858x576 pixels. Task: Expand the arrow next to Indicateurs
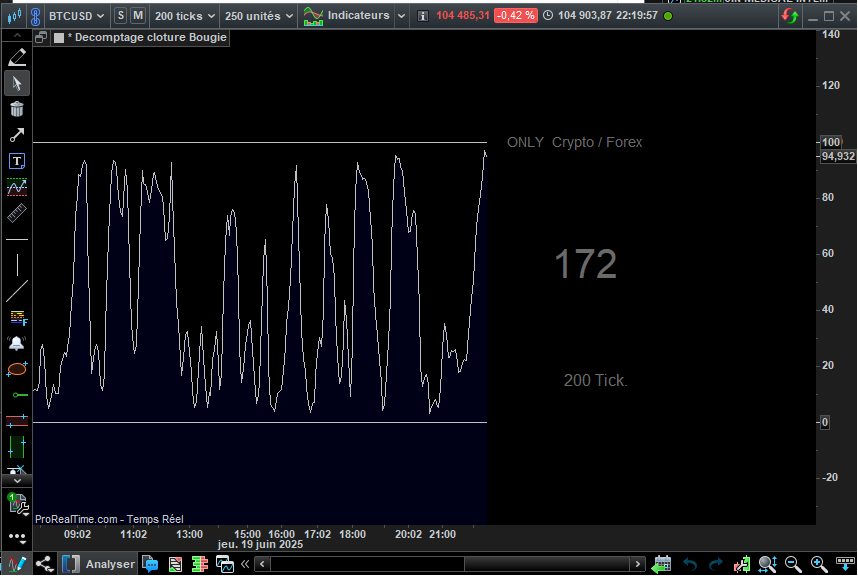pos(401,16)
